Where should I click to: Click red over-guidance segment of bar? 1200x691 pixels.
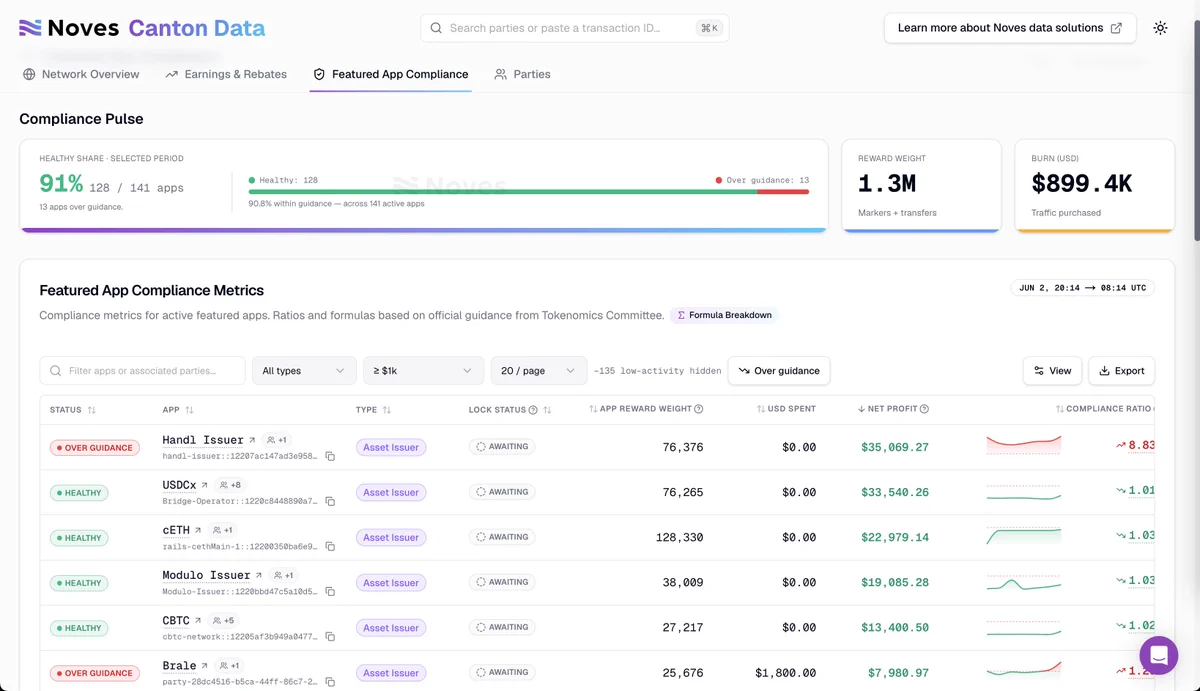[x=783, y=192]
